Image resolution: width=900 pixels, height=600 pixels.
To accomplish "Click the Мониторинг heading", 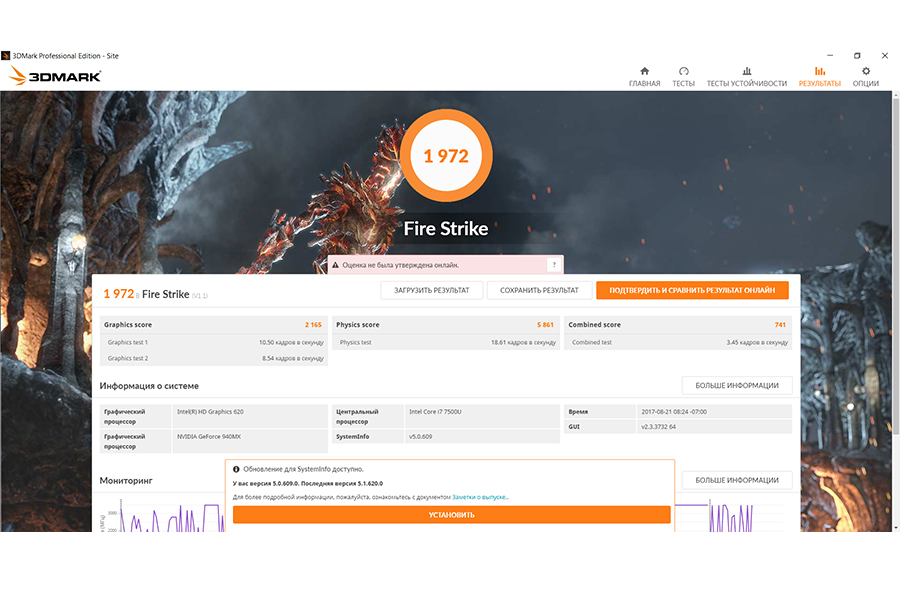I will [126, 481].
